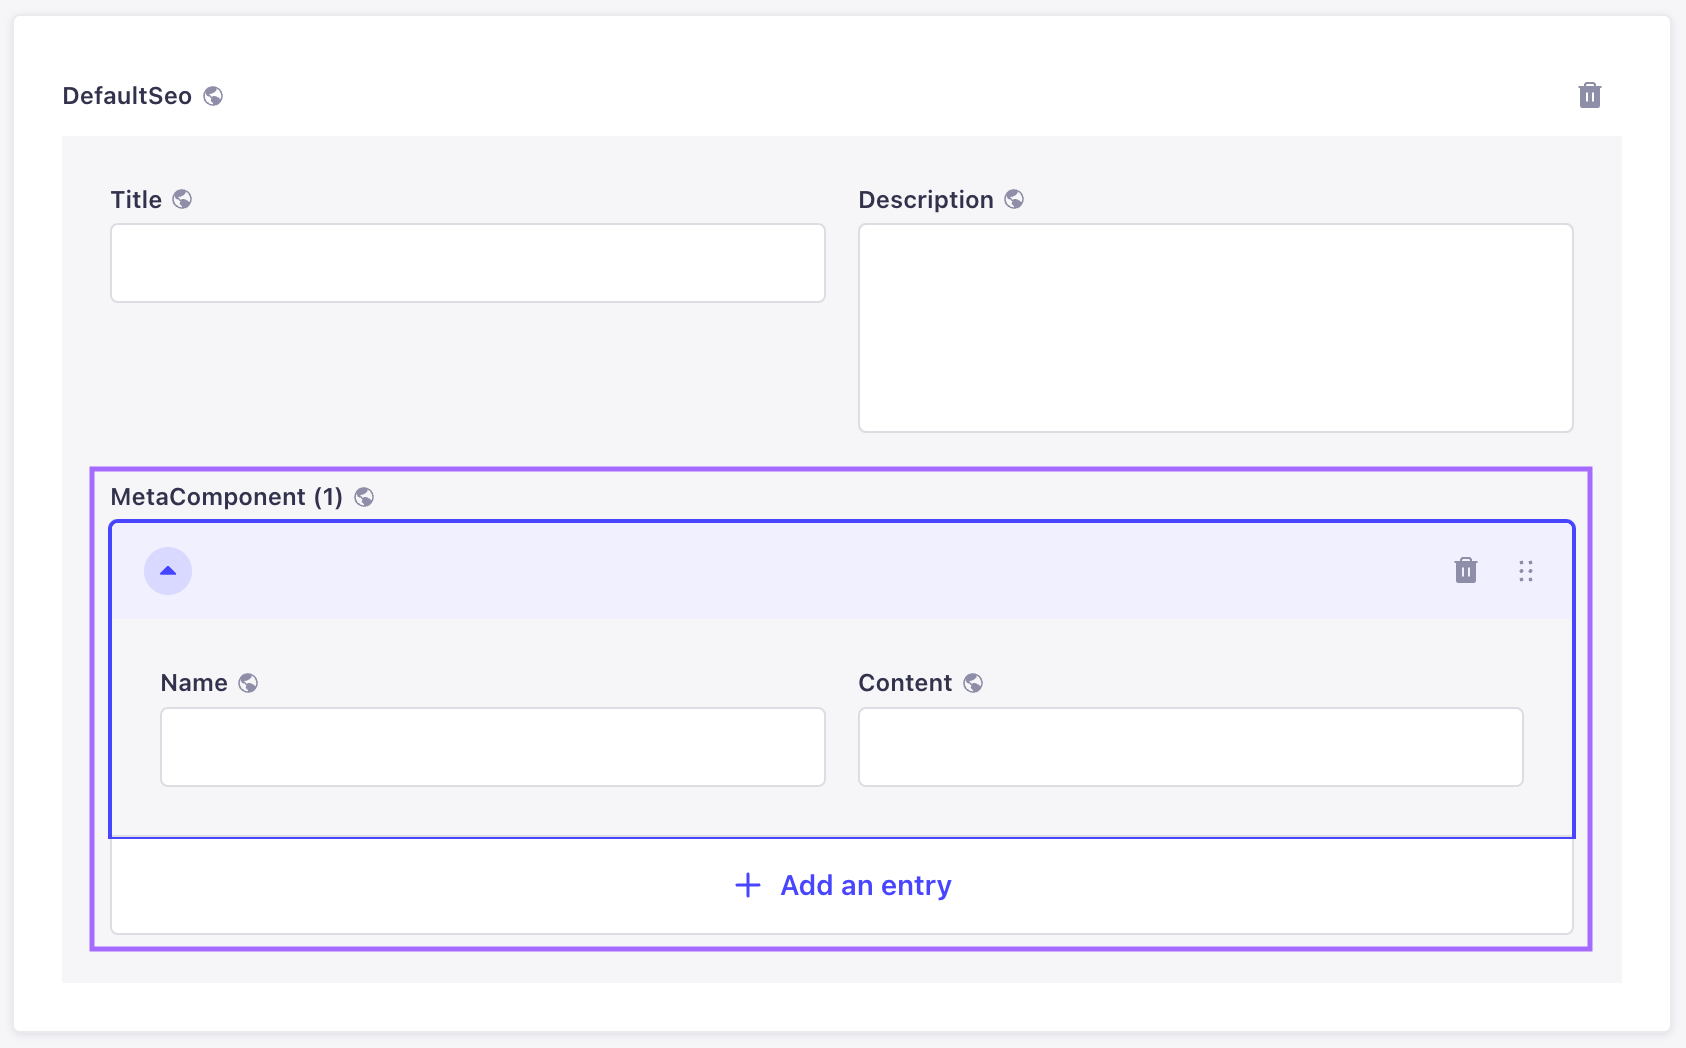Click inside the Description textarea
This screenshot has height=1048, width=1686.
pyautogui.click(x=1215, y=328)
